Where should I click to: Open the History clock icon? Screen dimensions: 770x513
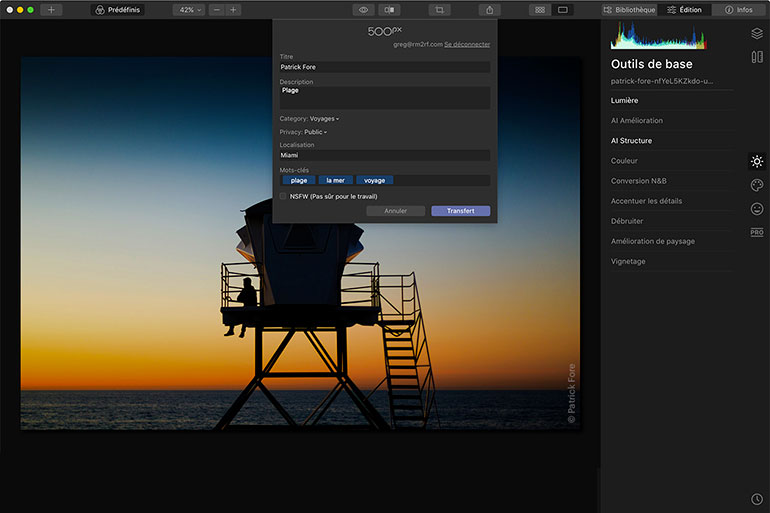tap(757, 499)
